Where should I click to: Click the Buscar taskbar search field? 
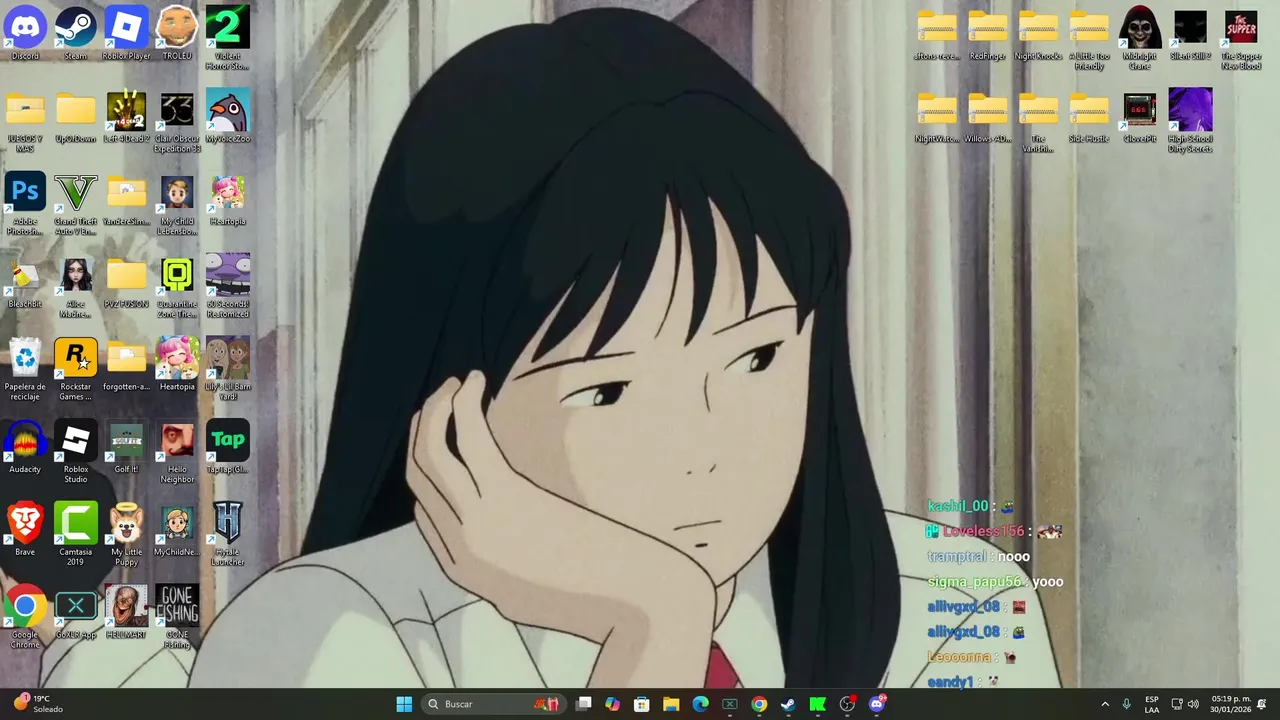[x=493, y=704]
